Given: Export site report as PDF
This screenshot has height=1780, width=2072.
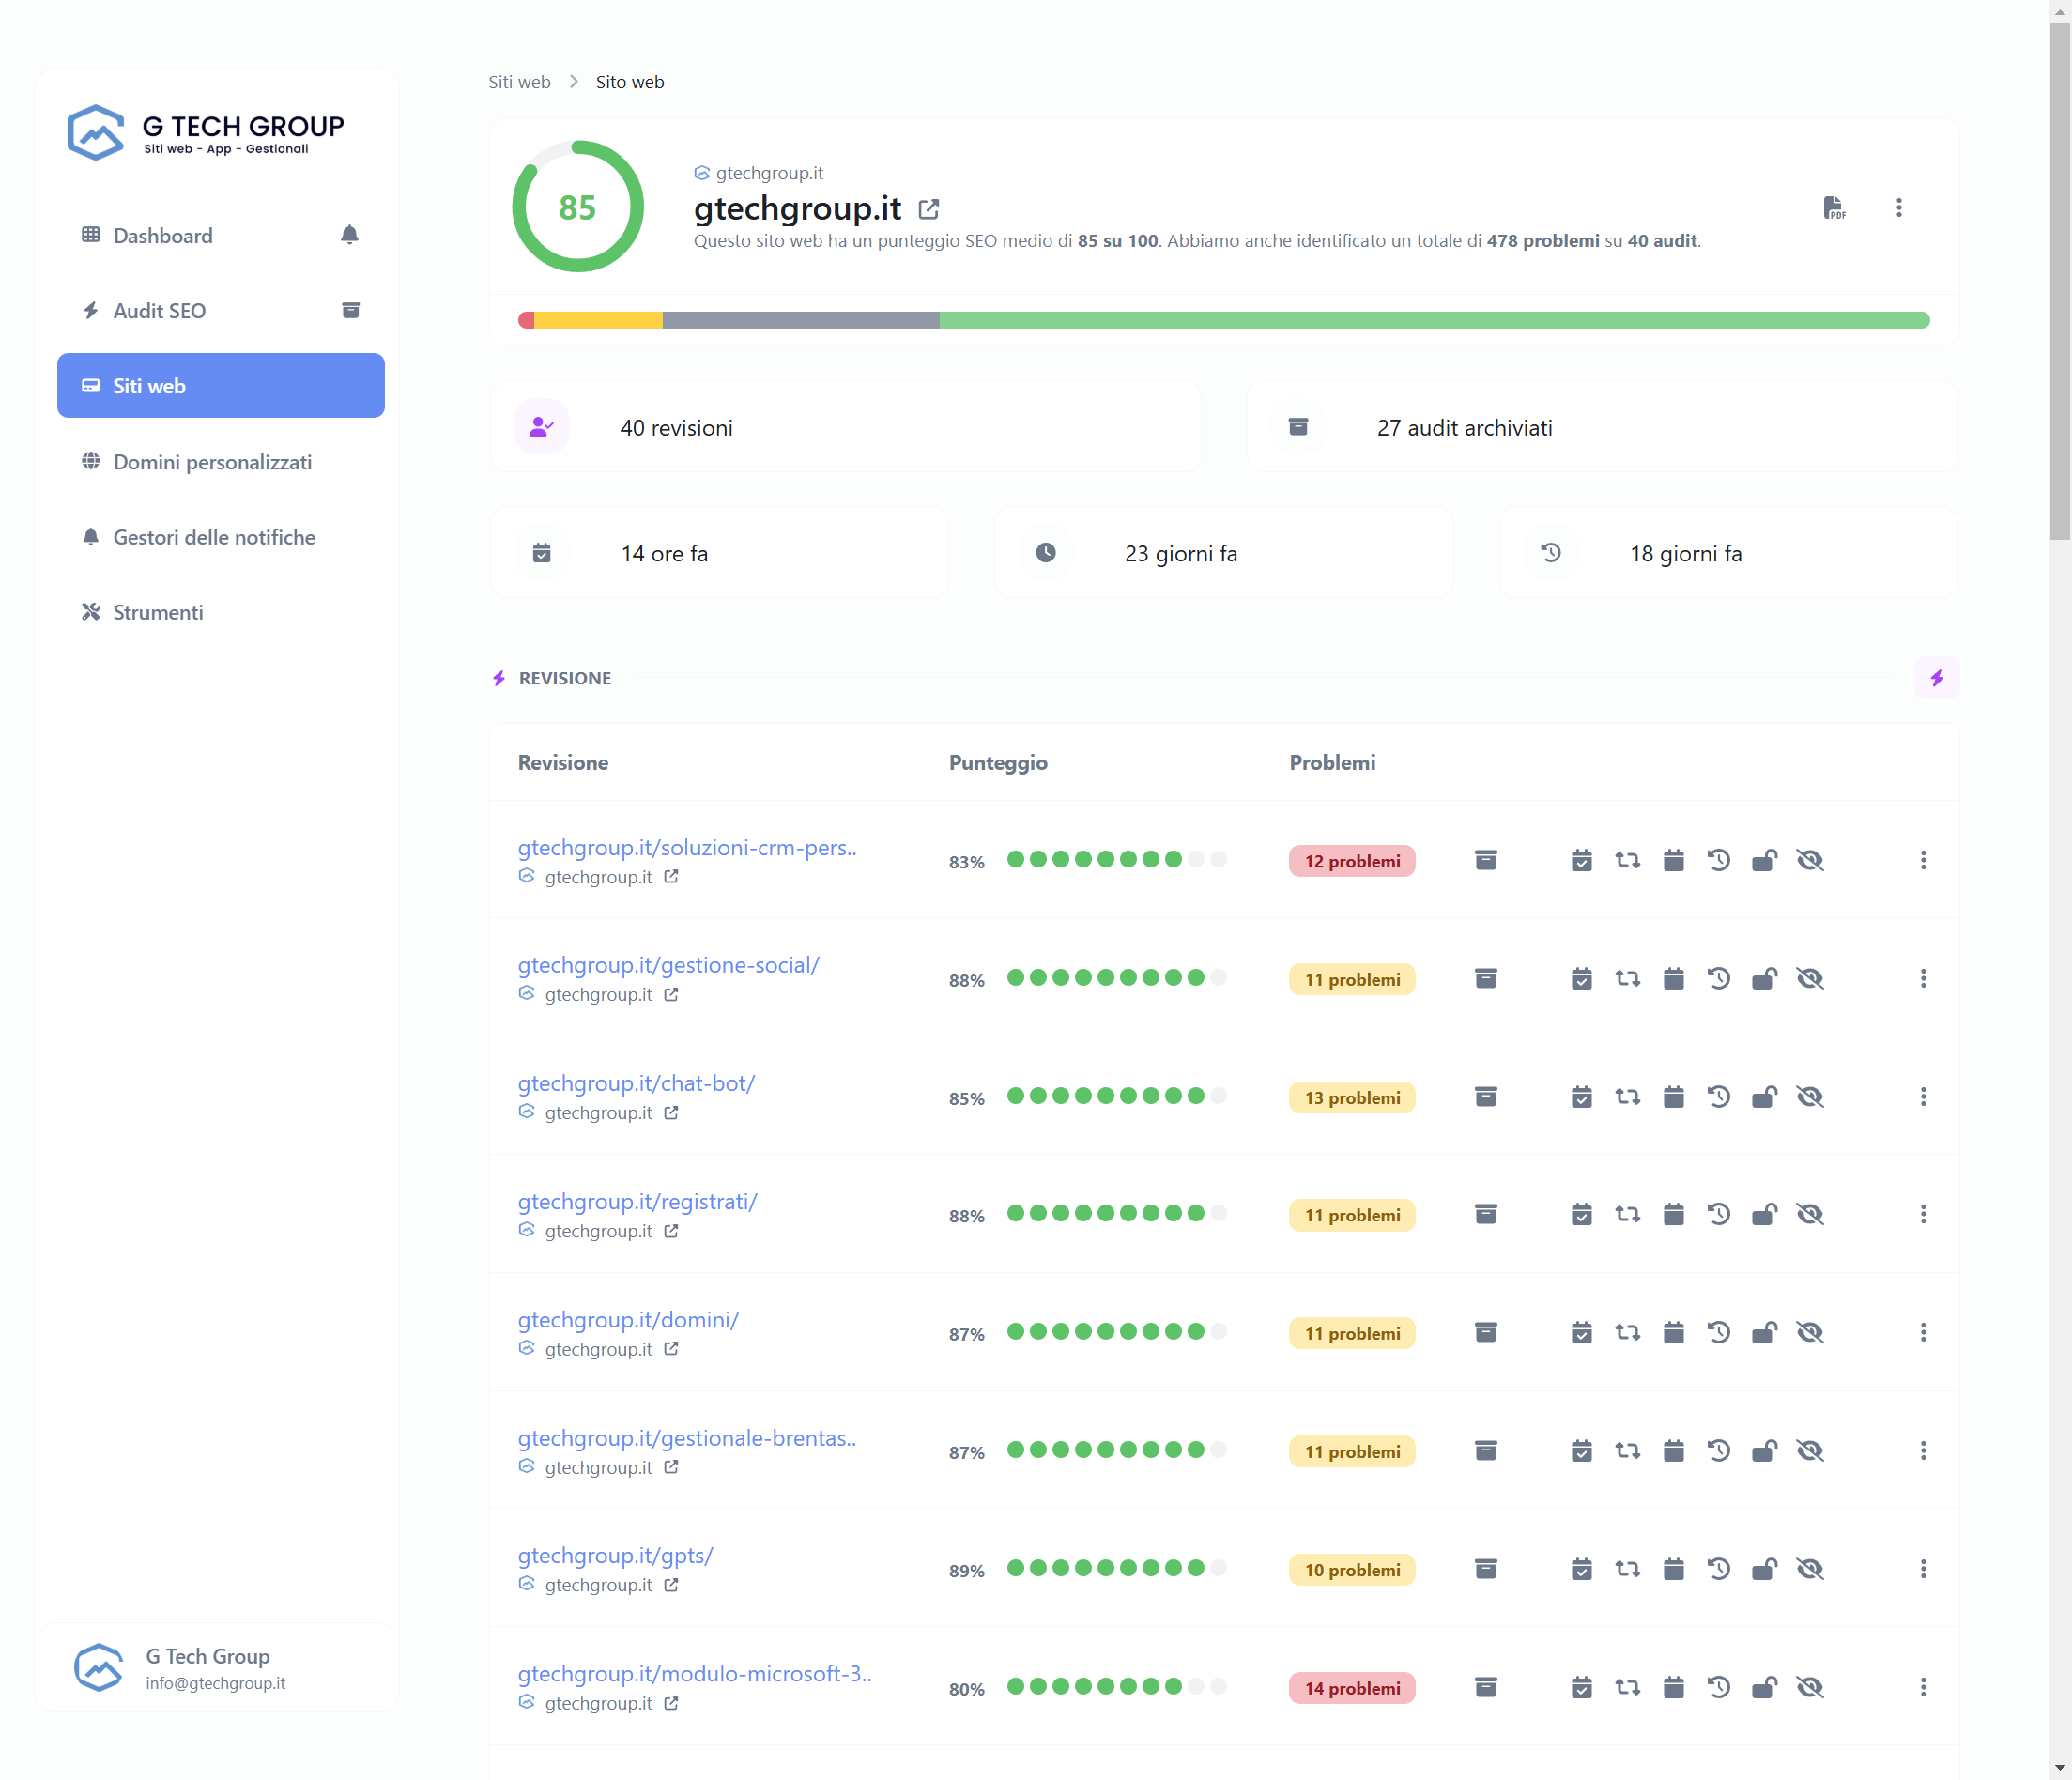Looking at the screenshot, I should [x=1833, y=208].
